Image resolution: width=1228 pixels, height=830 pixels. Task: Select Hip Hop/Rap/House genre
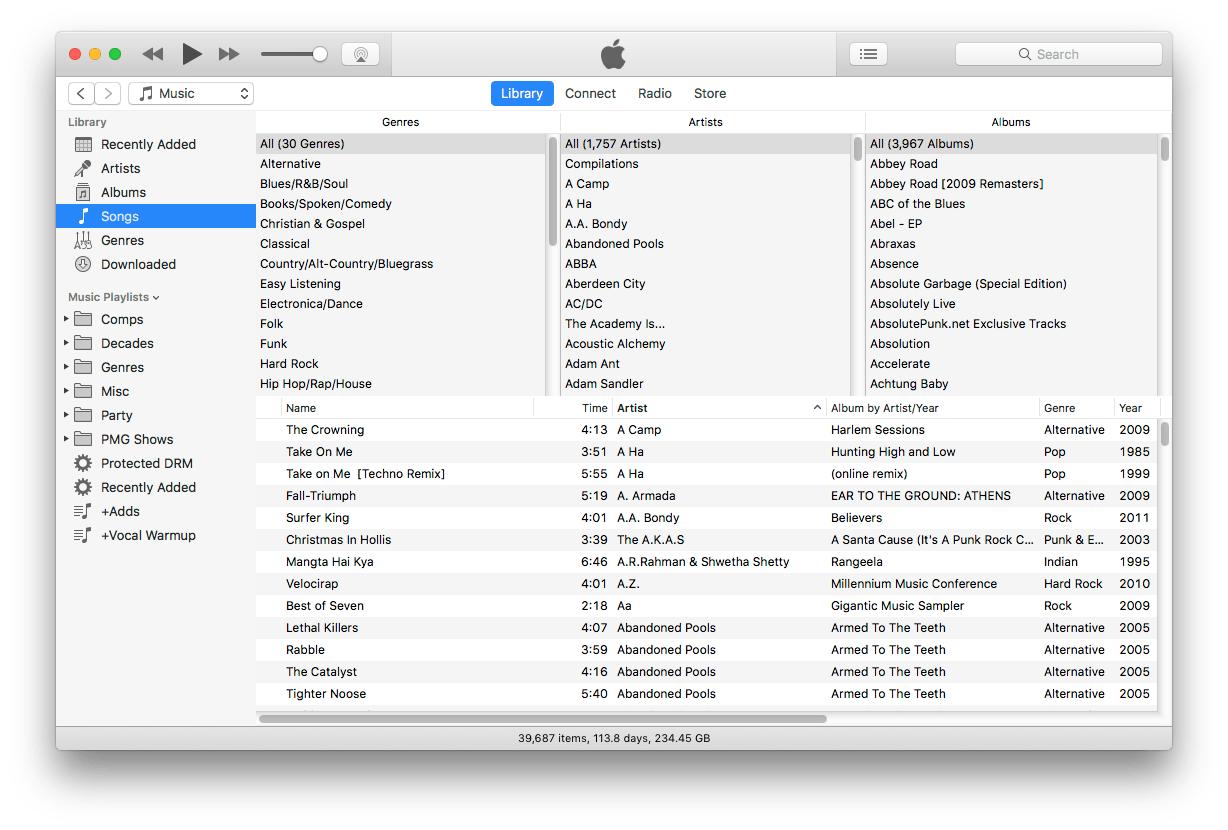[402, 384]
